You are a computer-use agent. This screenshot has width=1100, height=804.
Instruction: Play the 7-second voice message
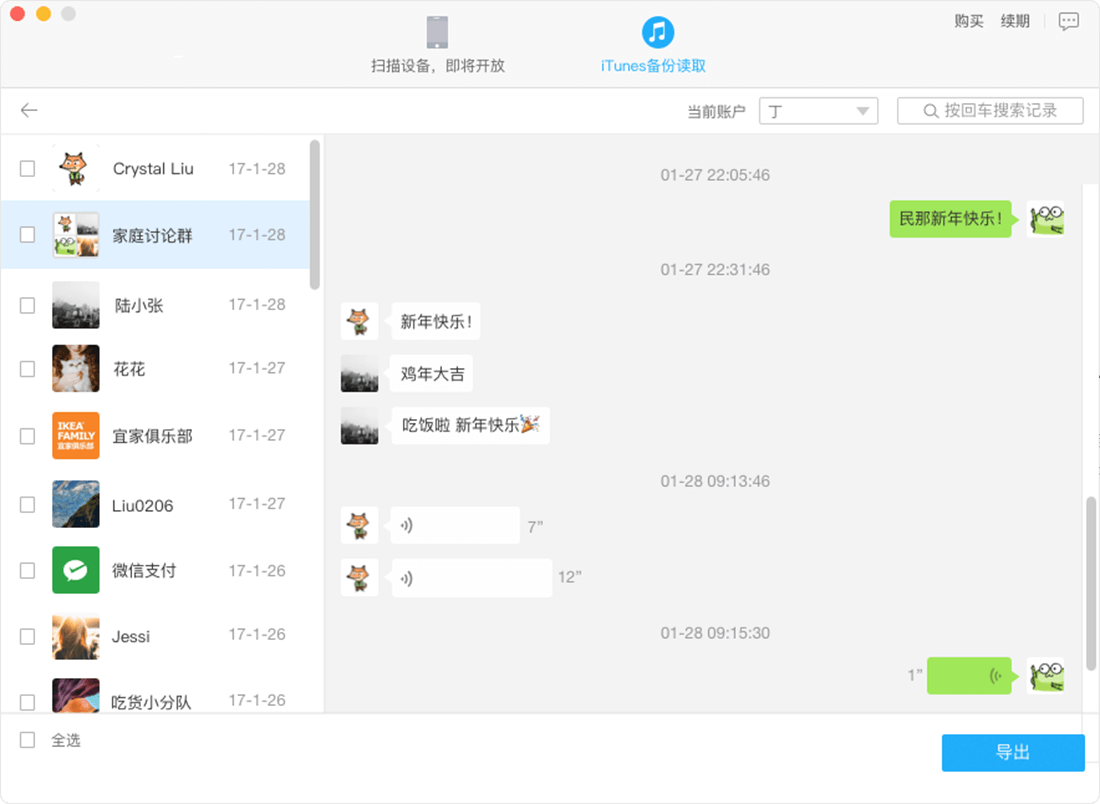pos(454,525)
